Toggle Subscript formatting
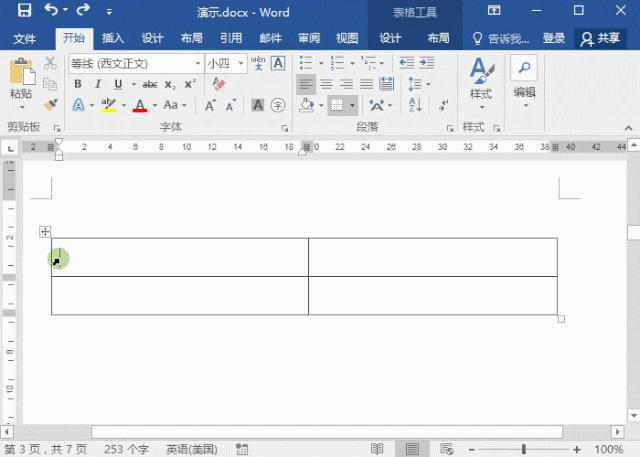640x457 pixels. pyautogui.click(x=170, y=84)
